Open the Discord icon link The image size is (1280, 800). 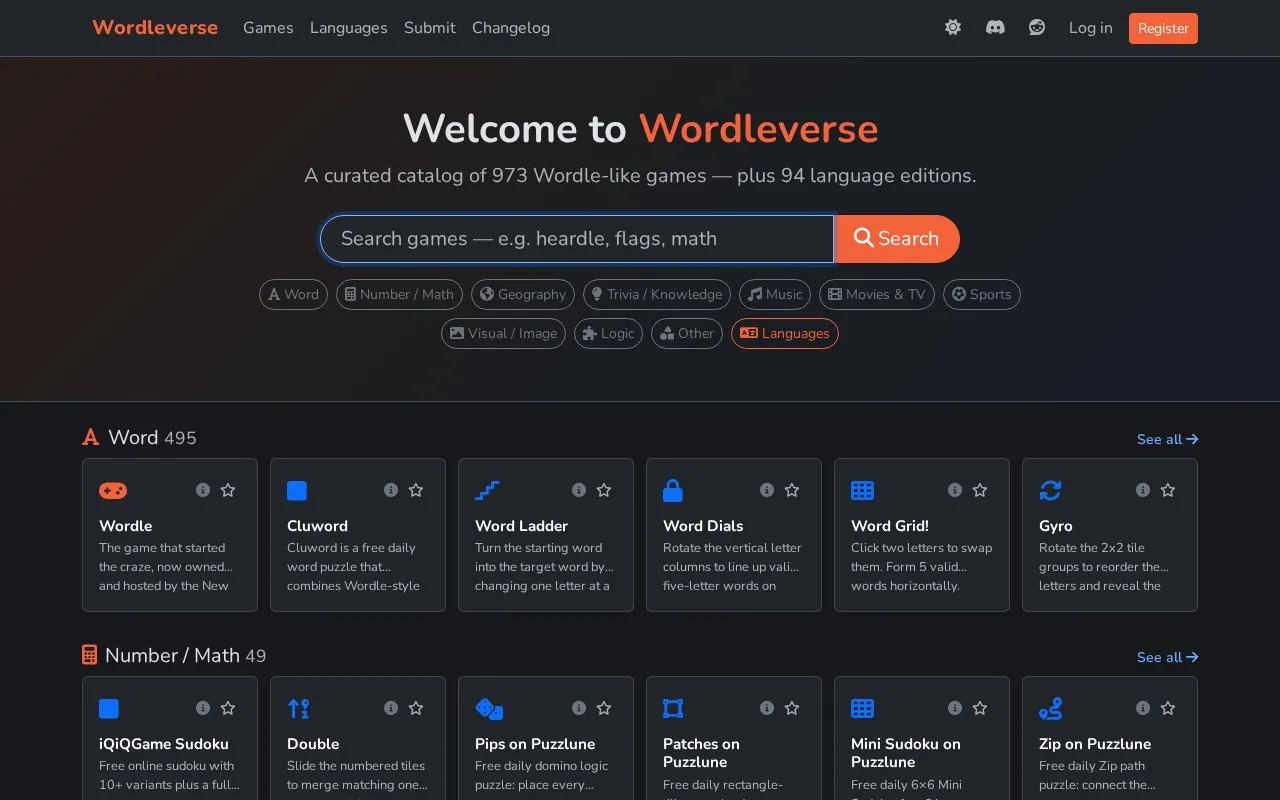(995, 28)
